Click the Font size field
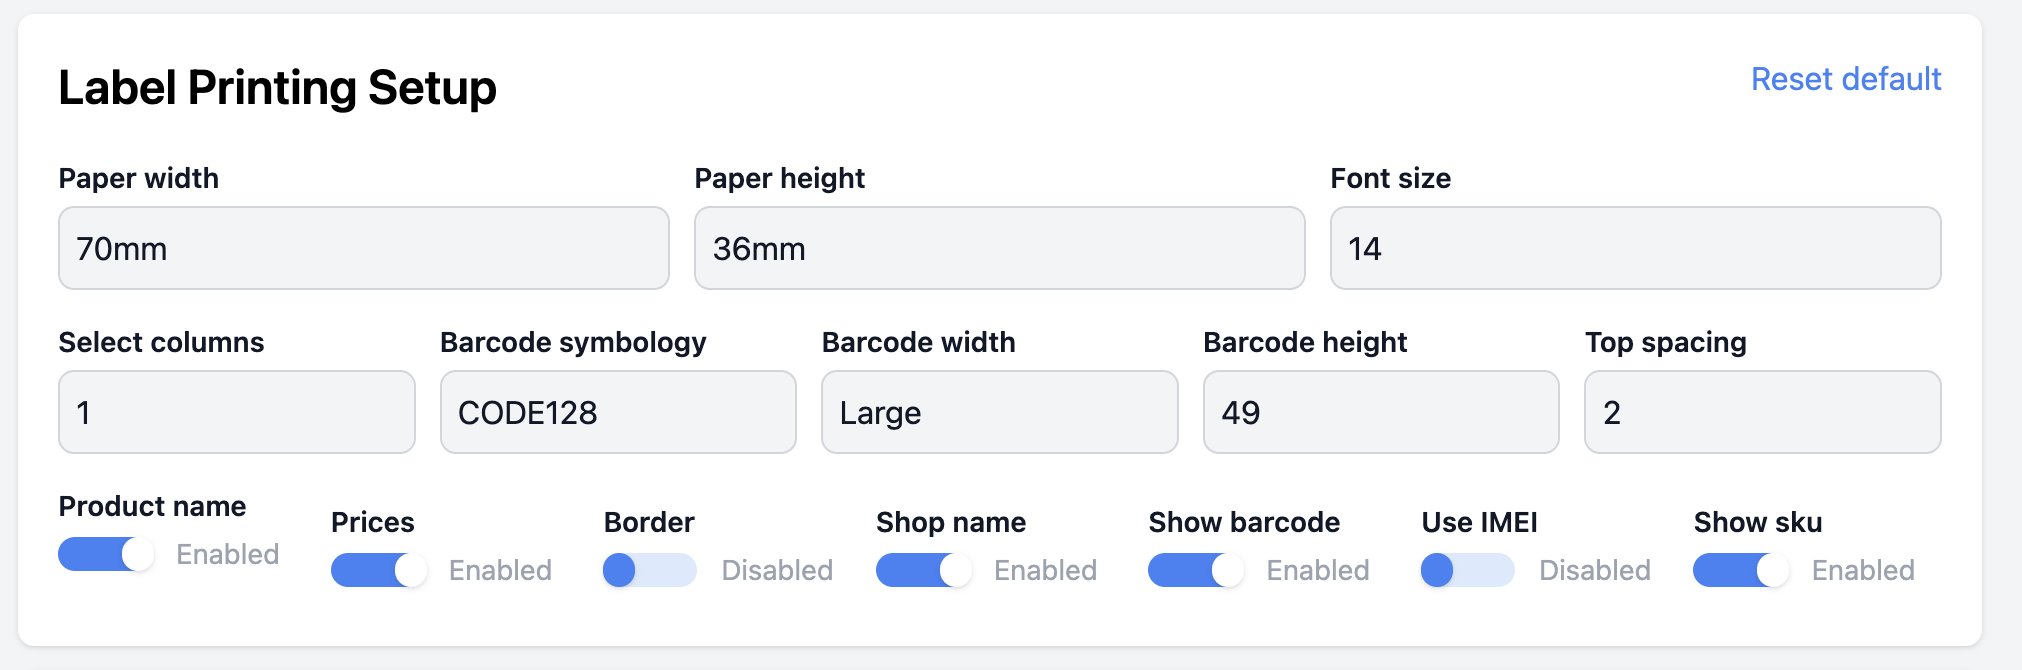 pyautogui.click(x=1635, y=248)
